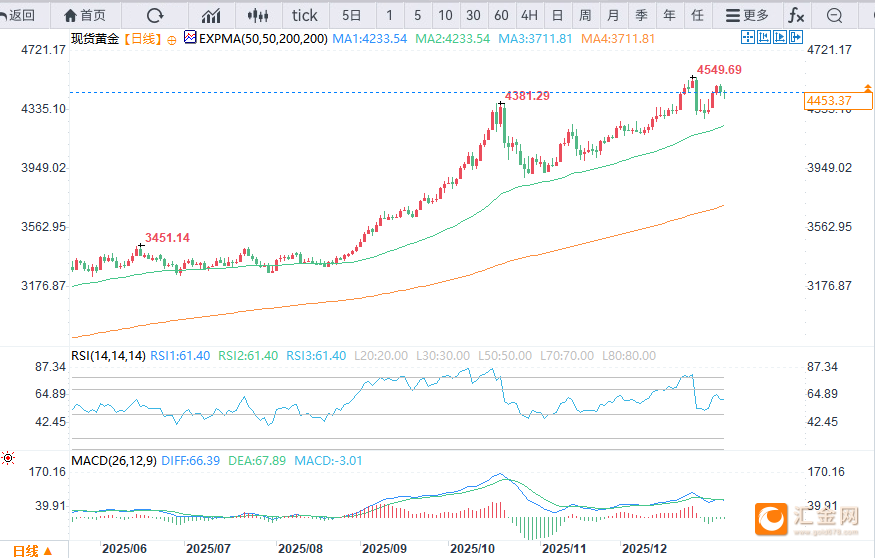The width and height of the screenshot is (875, 558).
Task: Expand the RSI(14,14,14) indicator parameters
Action: (x=108, y=355)
